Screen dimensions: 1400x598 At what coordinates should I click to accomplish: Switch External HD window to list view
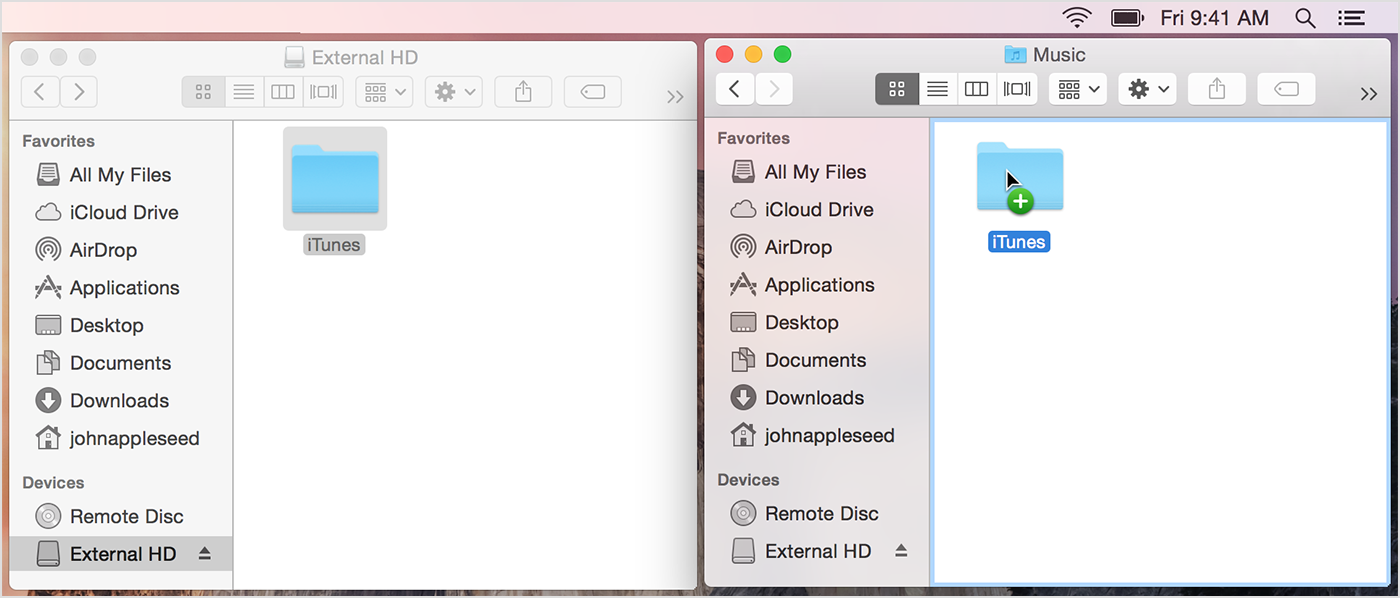click(243, 92)
